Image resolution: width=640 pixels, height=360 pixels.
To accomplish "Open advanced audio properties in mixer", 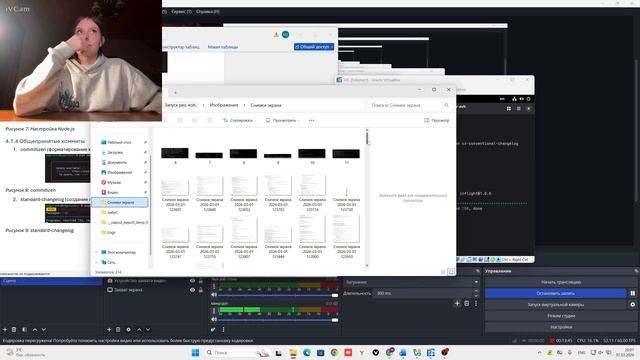I will [213, 329].
